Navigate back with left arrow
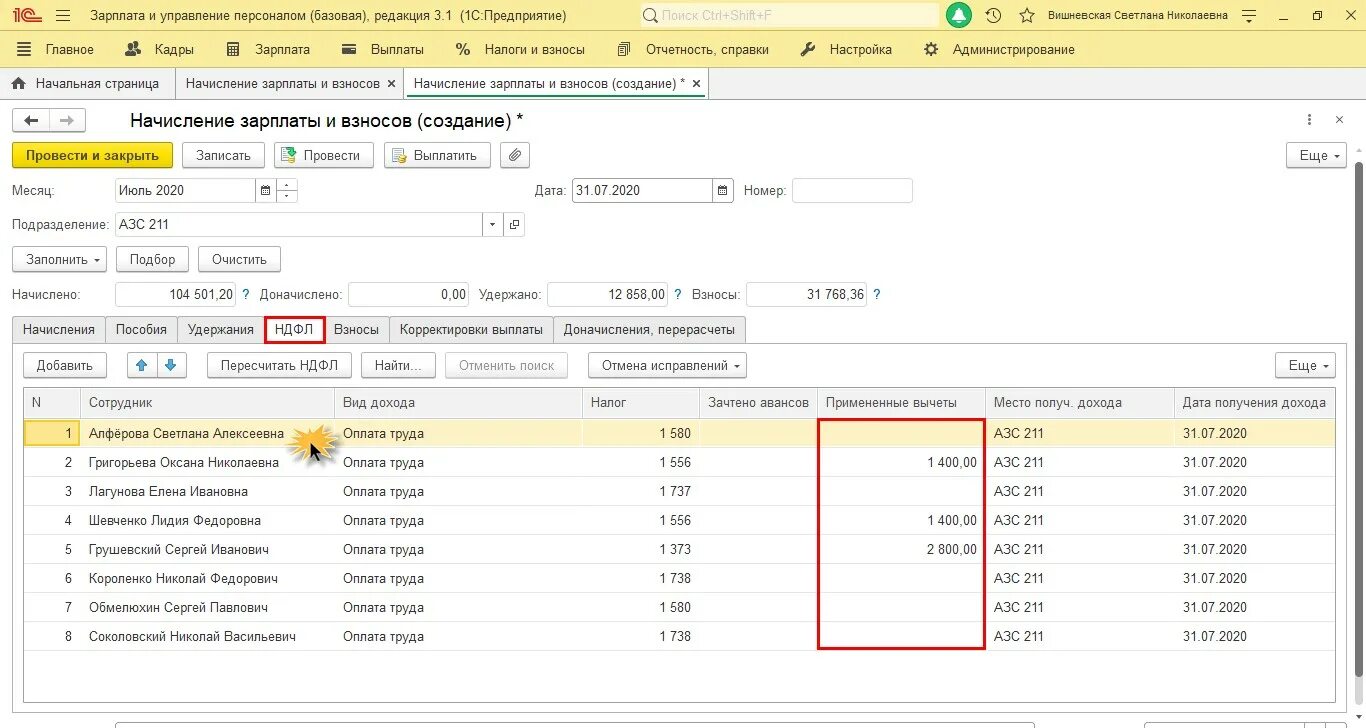 click(31, 121)
